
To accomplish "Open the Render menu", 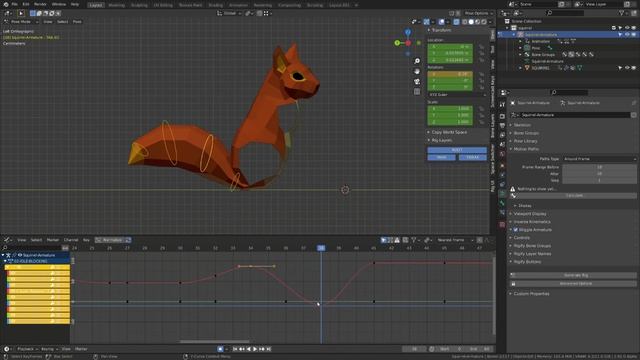I will pyautogui.click(x=40, y=4).
